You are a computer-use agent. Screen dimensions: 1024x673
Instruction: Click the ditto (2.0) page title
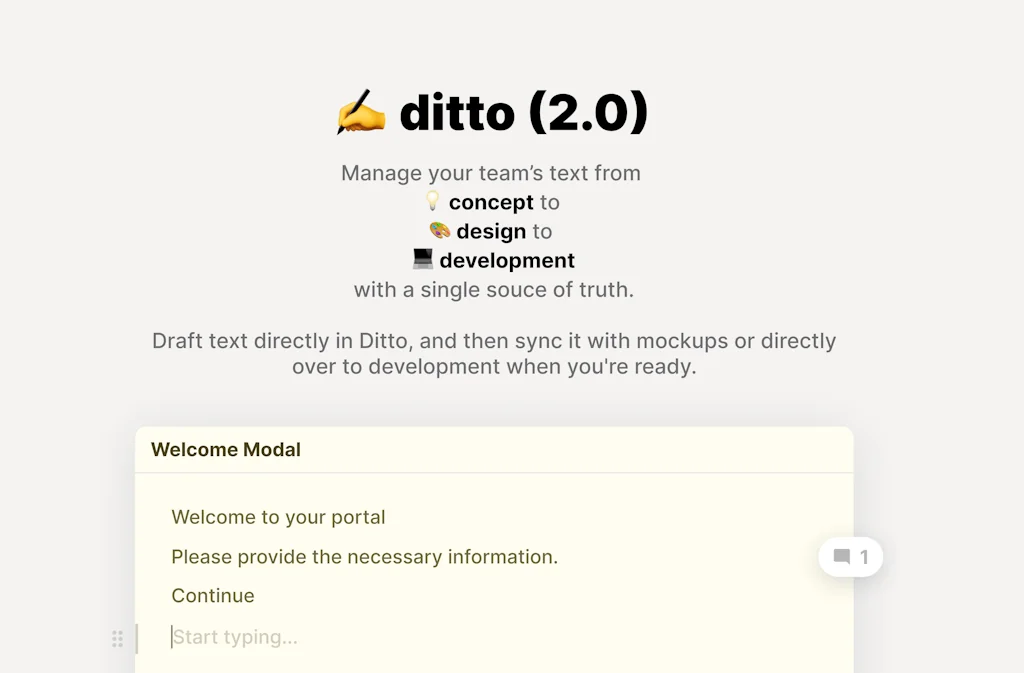pos(522,111)
